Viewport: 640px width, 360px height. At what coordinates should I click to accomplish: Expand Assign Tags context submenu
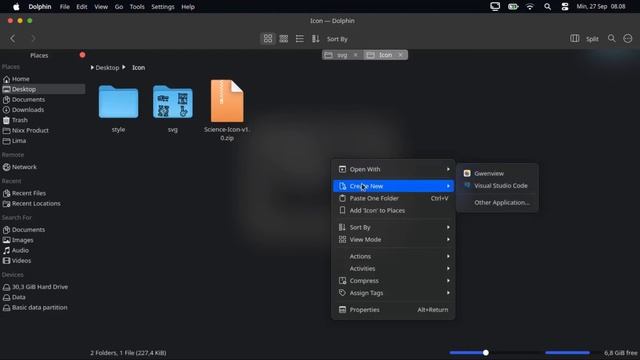click(393, 293)
